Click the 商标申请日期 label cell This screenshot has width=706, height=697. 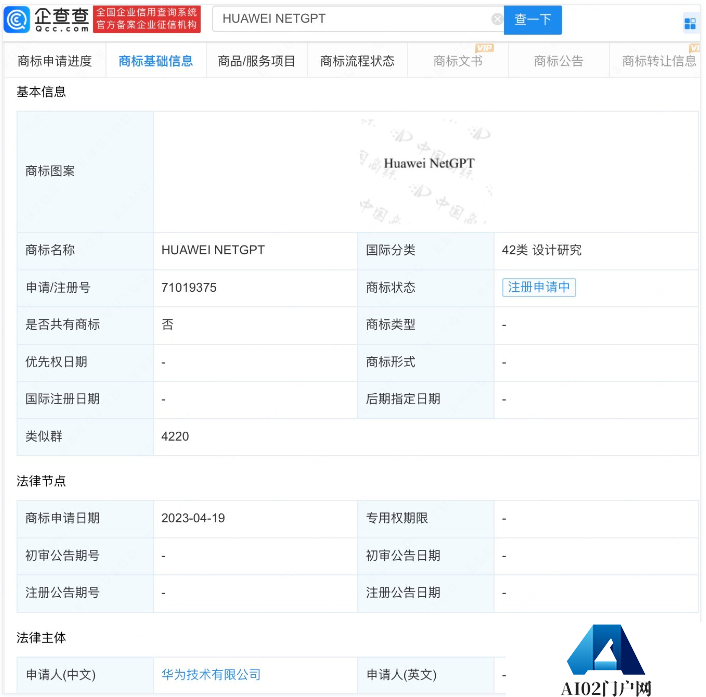(x=85, y=518)
